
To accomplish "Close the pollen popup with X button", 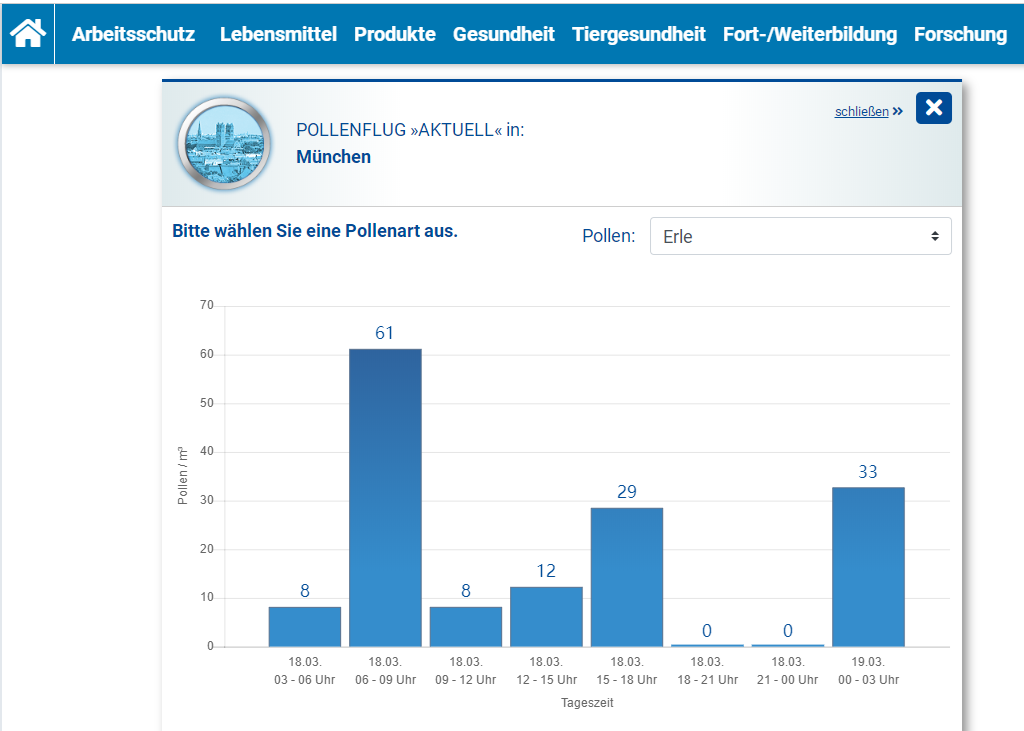I will coord(933,108).
